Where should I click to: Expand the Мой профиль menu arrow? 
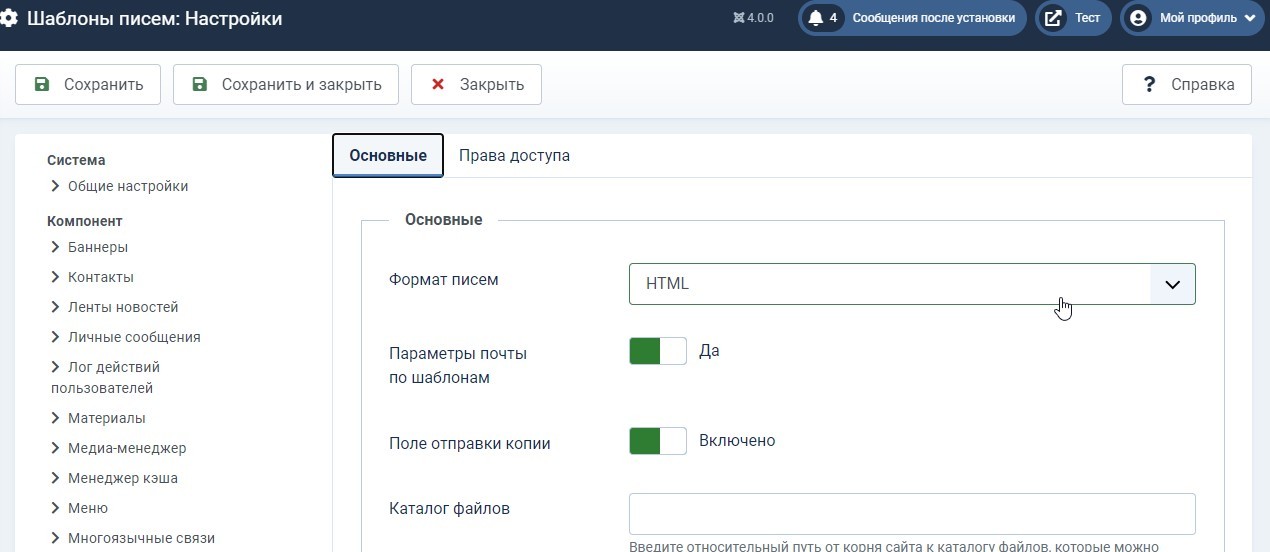tap(1249, 18)
